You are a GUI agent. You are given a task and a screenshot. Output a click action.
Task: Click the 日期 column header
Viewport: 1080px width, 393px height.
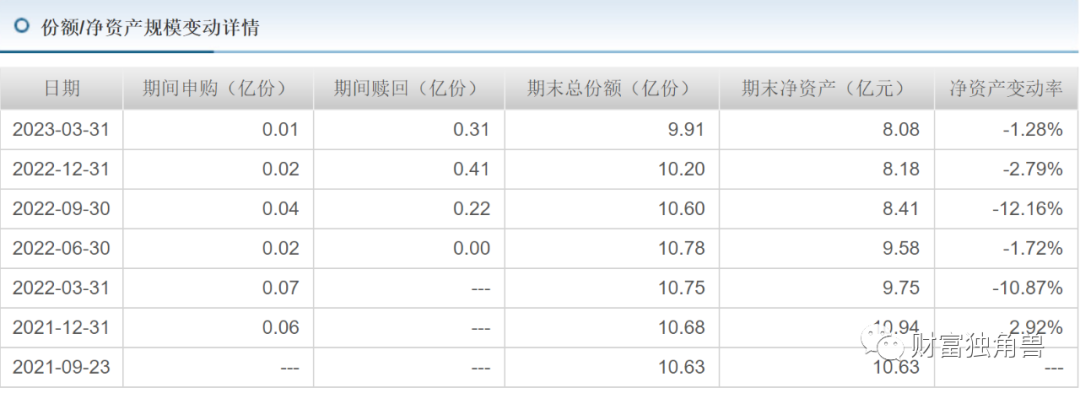(x=62, y=89)
